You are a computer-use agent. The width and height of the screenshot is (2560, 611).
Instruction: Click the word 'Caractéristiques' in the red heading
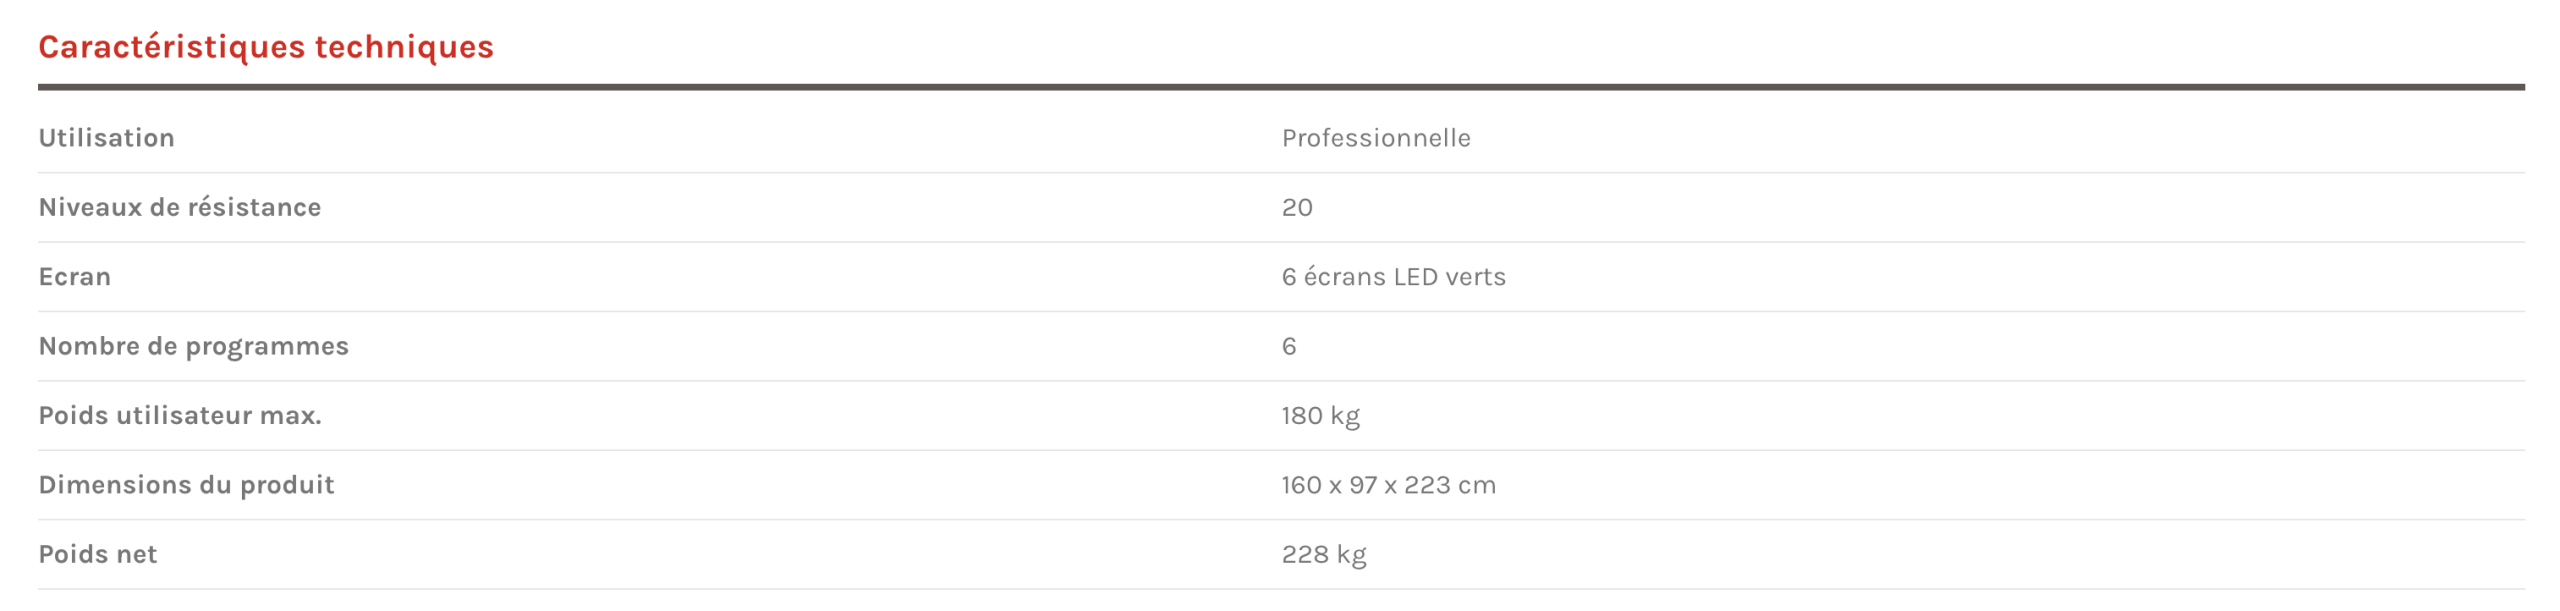(171, 47)
